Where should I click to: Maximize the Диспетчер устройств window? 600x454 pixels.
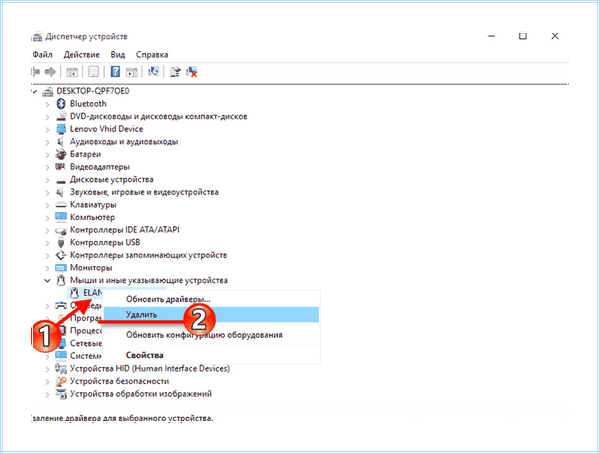[x=523, y=36]
